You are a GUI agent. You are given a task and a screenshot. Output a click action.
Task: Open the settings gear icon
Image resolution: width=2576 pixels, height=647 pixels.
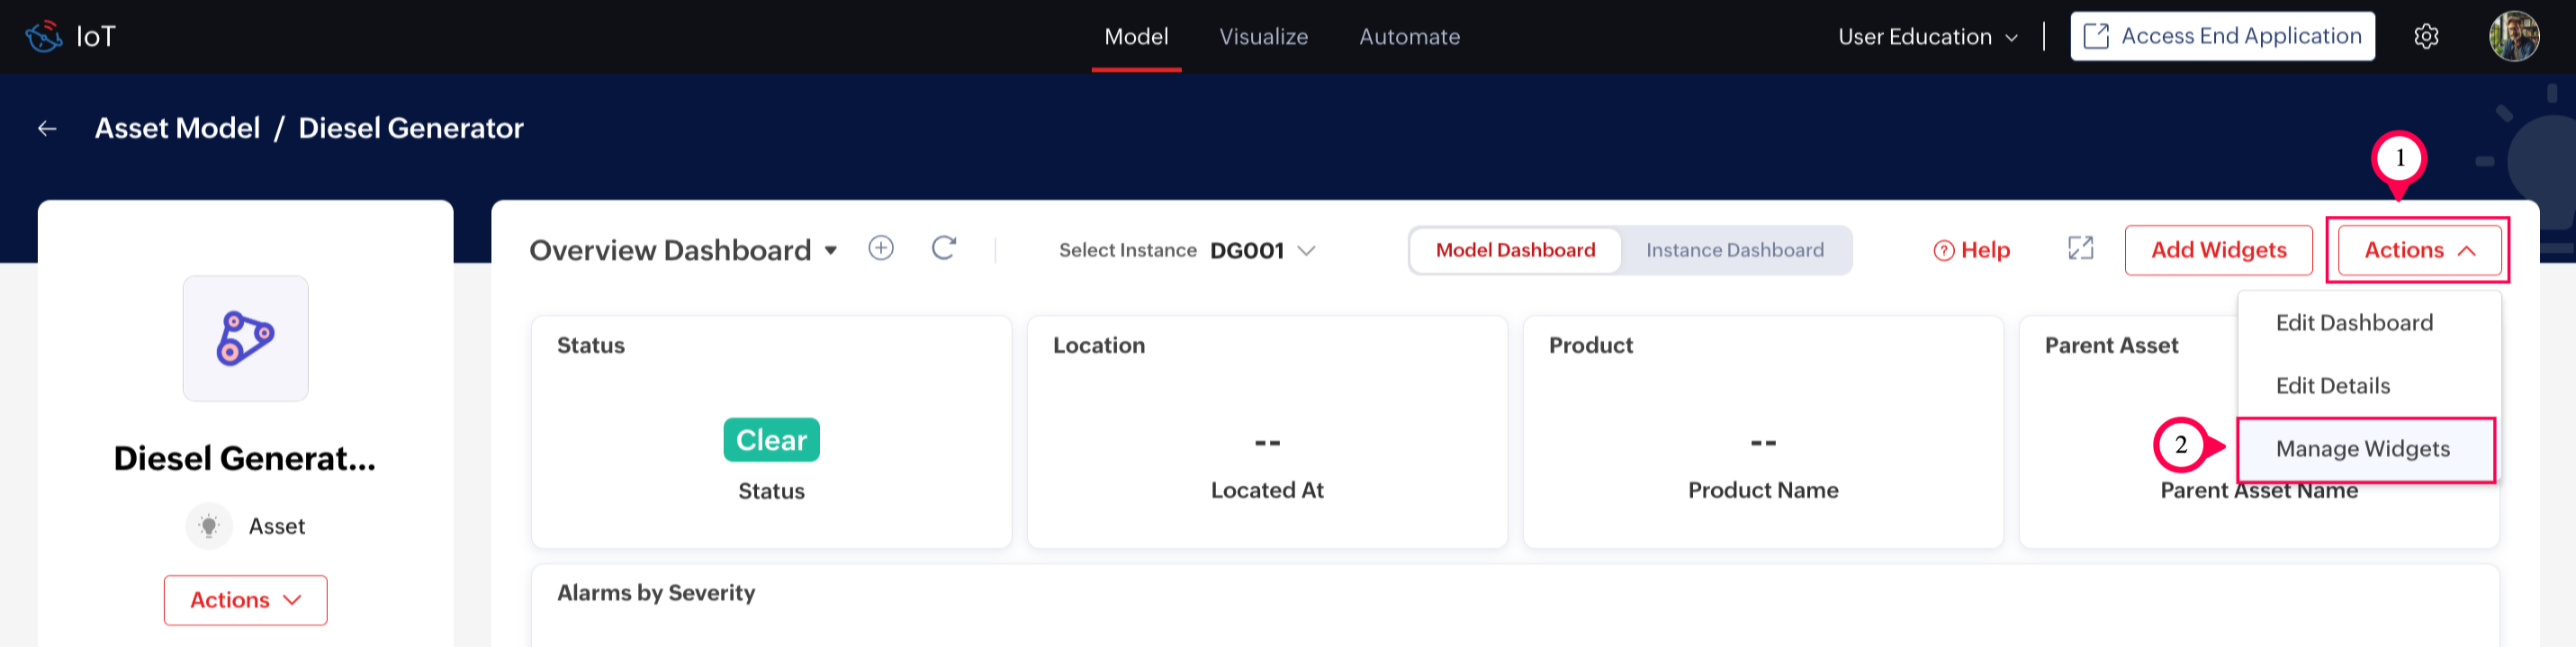[x=2426, y=37]
